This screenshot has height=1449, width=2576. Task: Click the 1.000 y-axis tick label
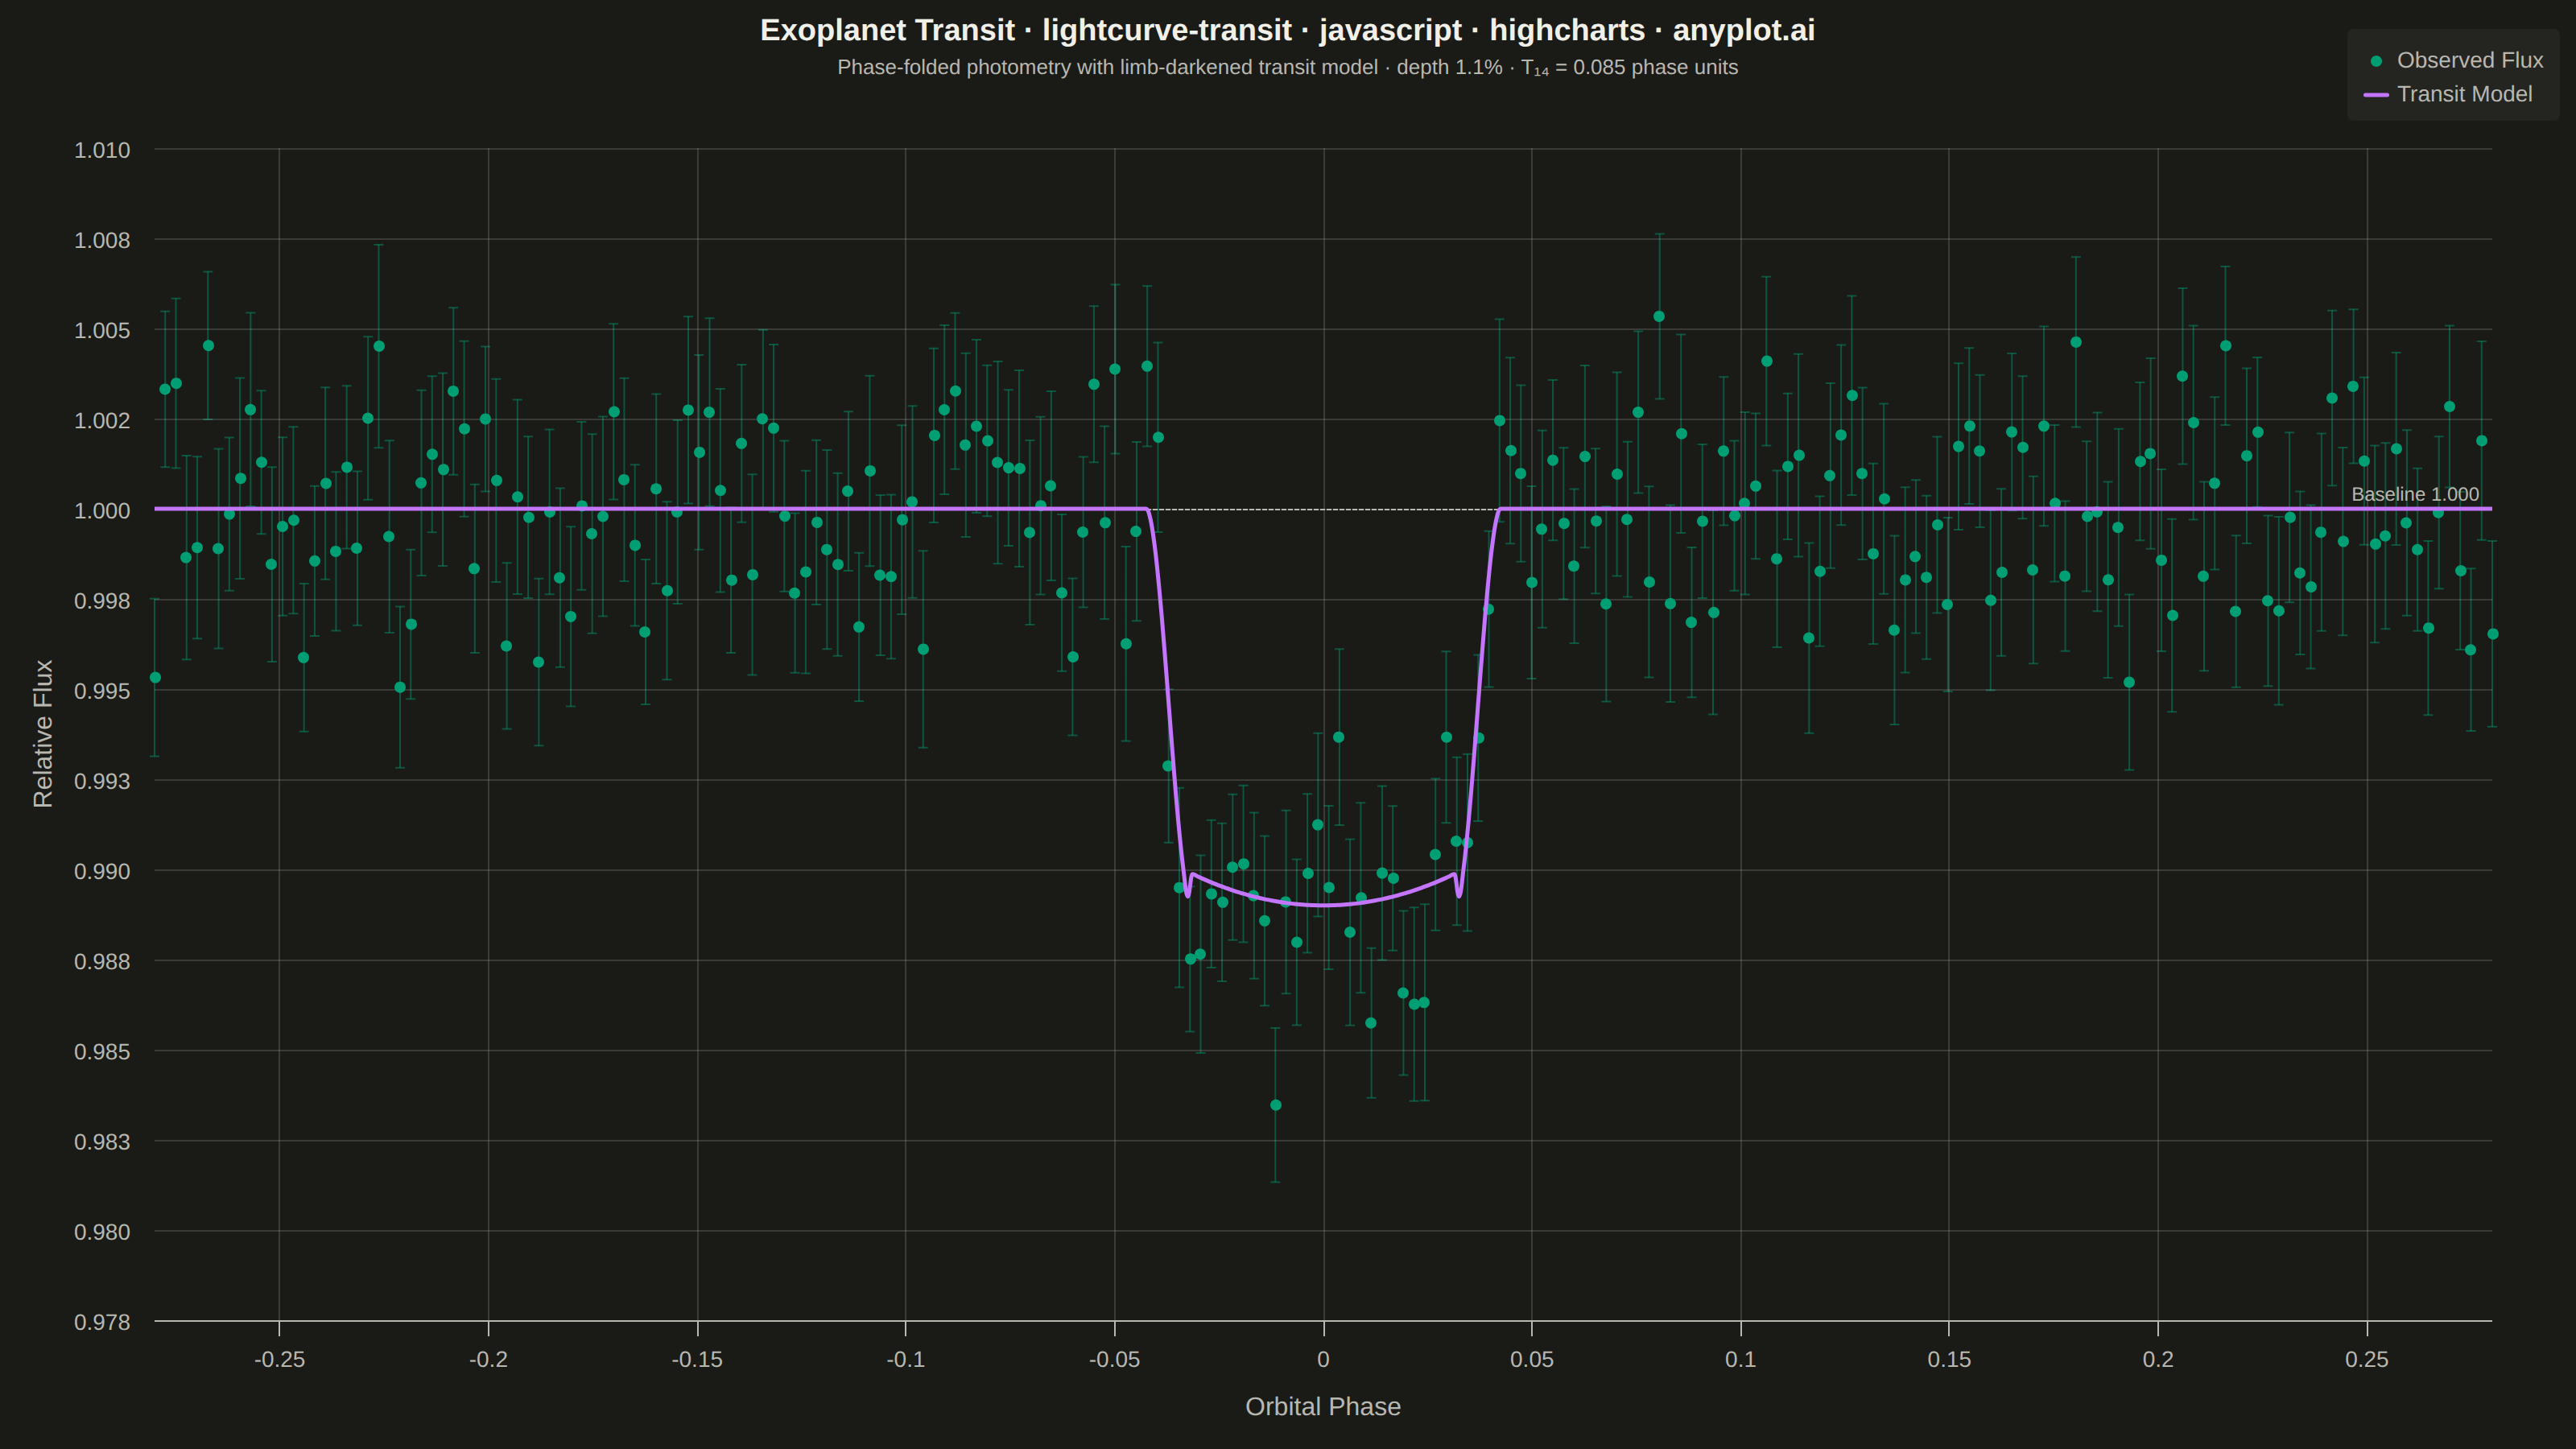102,511
